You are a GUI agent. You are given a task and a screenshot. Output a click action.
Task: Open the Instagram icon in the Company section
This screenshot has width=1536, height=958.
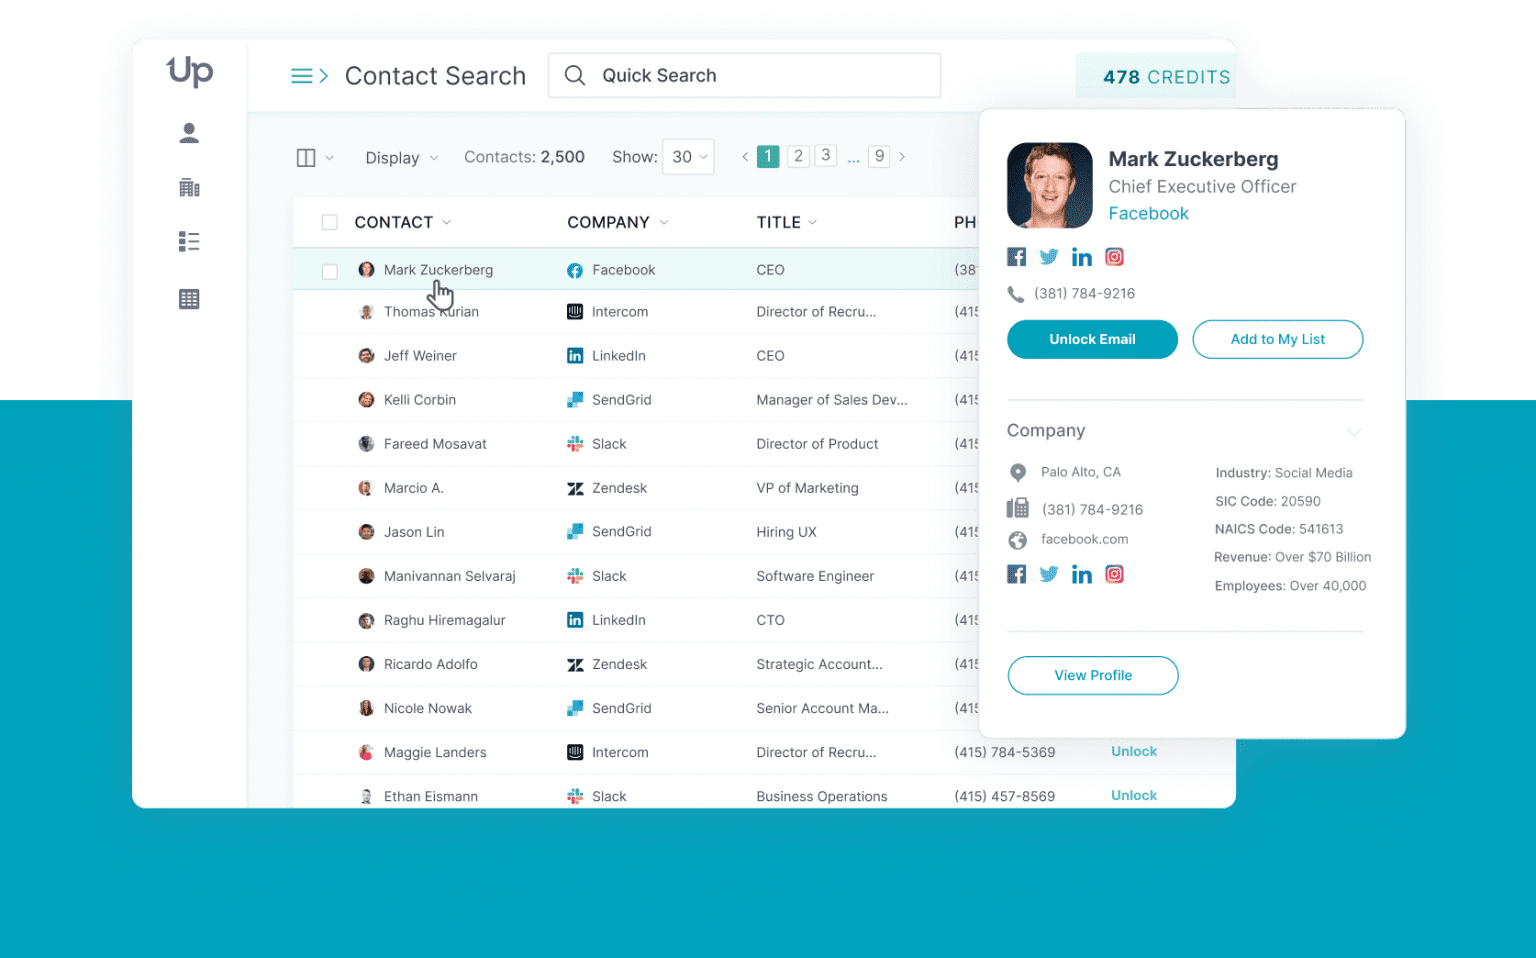pos(1114,573)
